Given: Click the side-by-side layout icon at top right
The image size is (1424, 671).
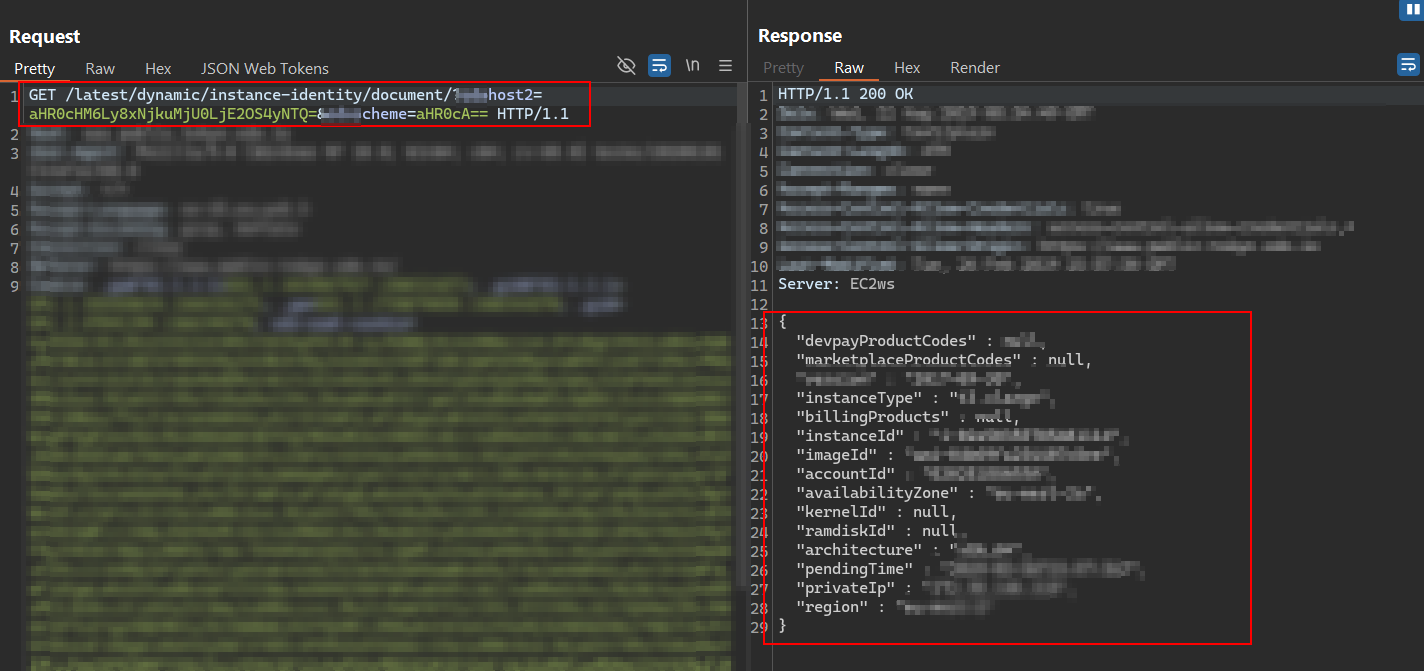Looking at the screenshot, I should pos(1412,10).
